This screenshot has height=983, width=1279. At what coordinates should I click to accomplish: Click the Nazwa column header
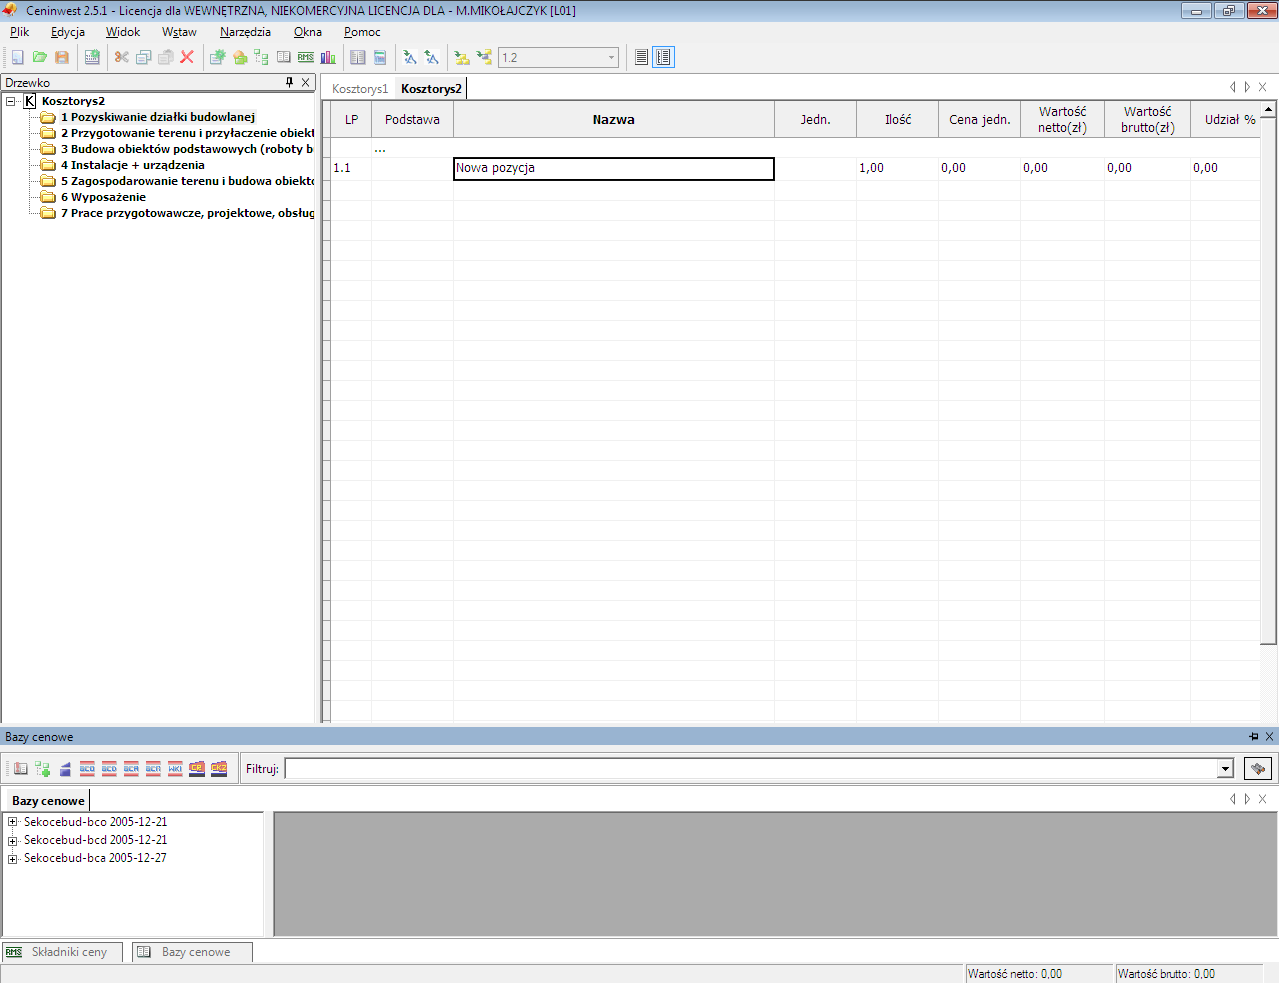pos(614,119)
